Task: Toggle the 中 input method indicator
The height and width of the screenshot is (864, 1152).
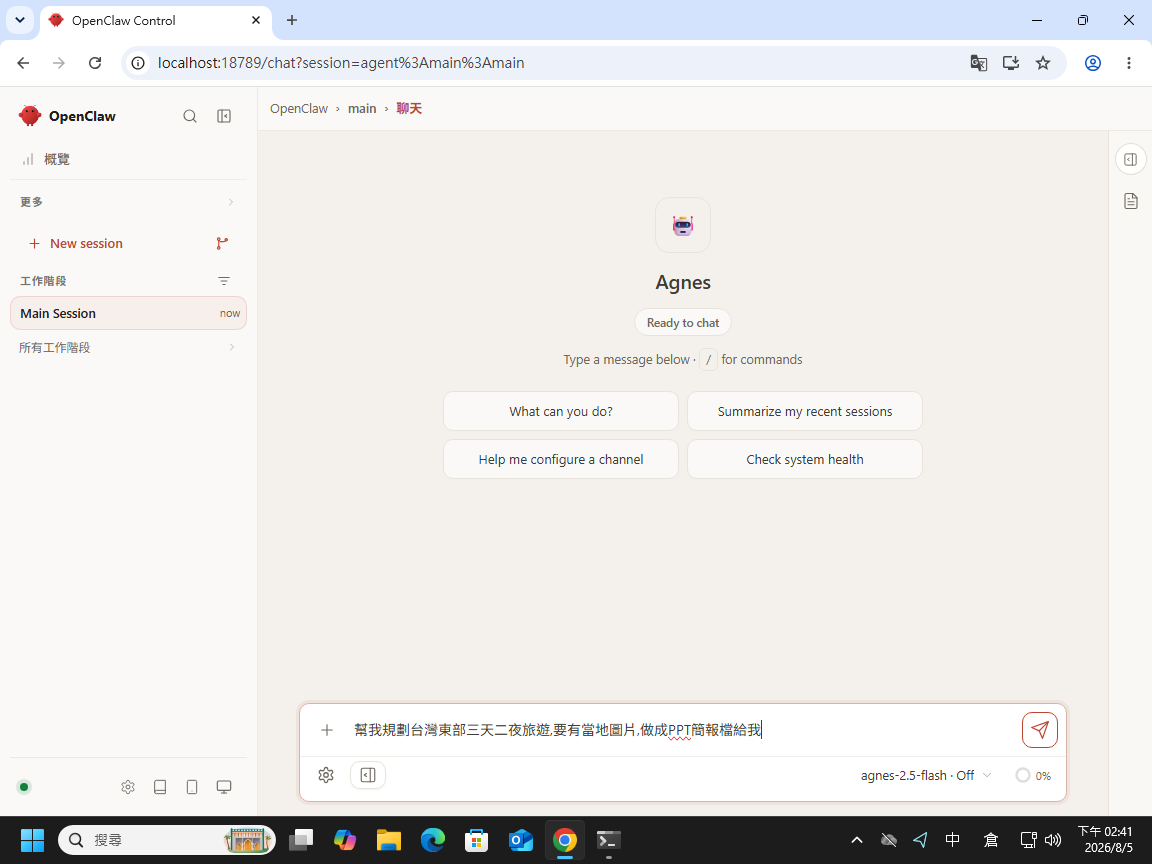Action: [952, 840]
